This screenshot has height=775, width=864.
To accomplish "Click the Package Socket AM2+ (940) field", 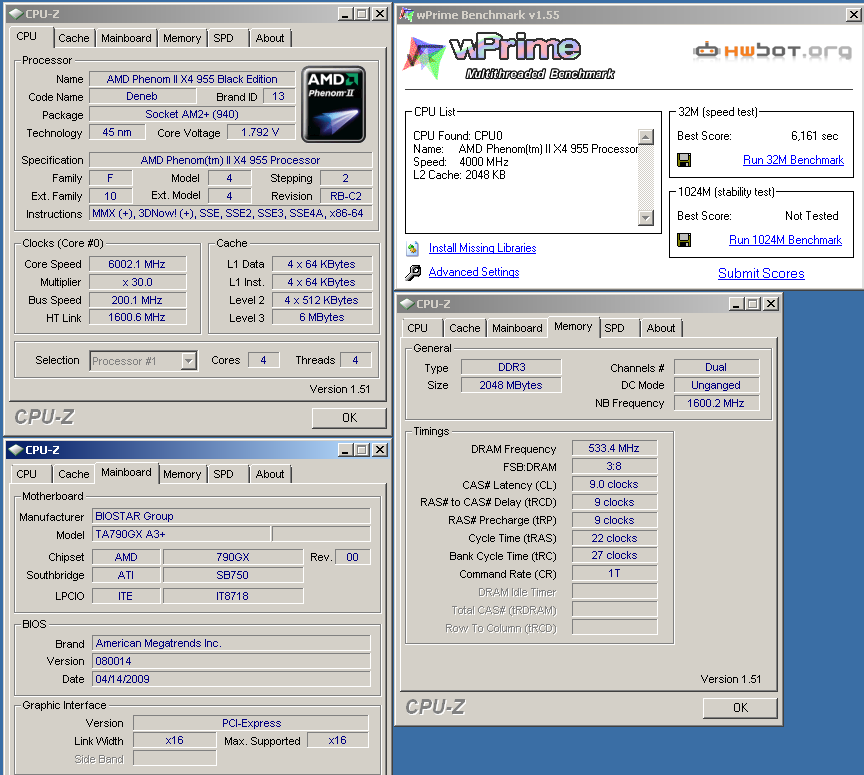I will pyautogui.click(x=192, y=114).
